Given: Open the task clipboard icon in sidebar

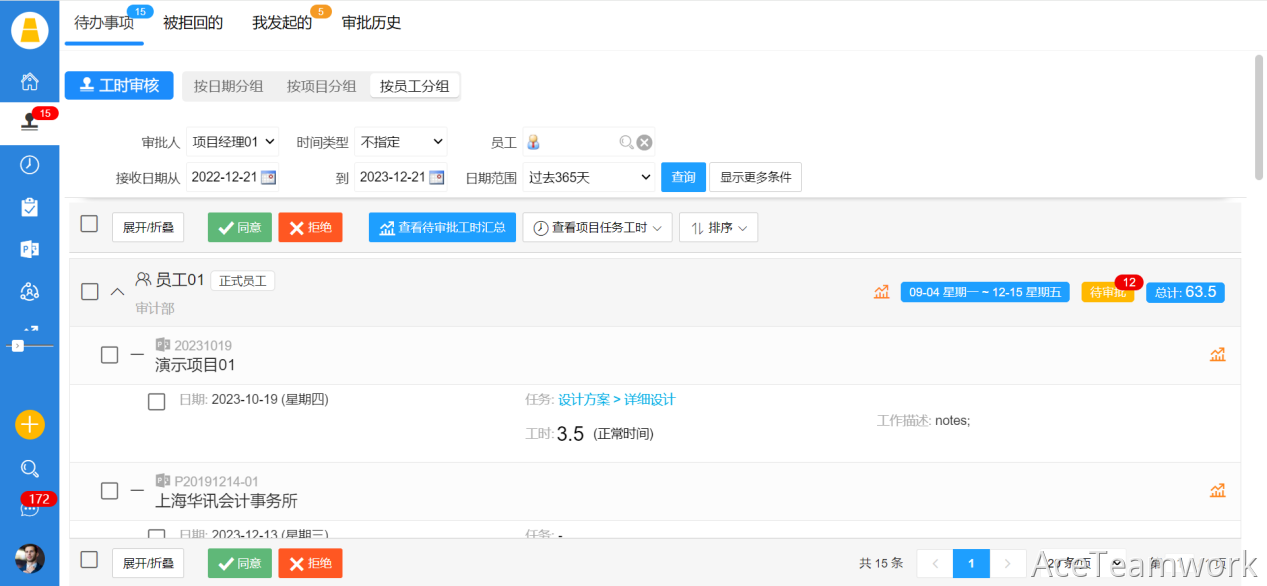Looking at the screenshot, I should [30, 207].
